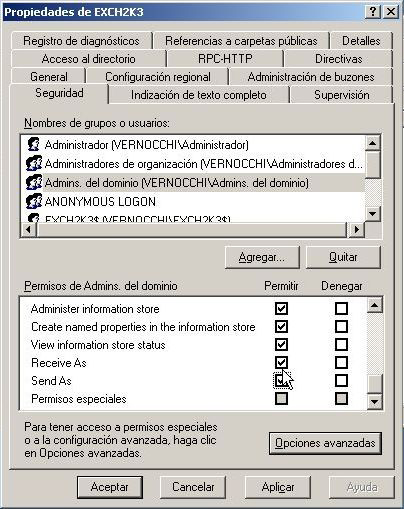The image size is (404, 509).
Task: Click the Aplicar button
Action: (x=278, y=487)
